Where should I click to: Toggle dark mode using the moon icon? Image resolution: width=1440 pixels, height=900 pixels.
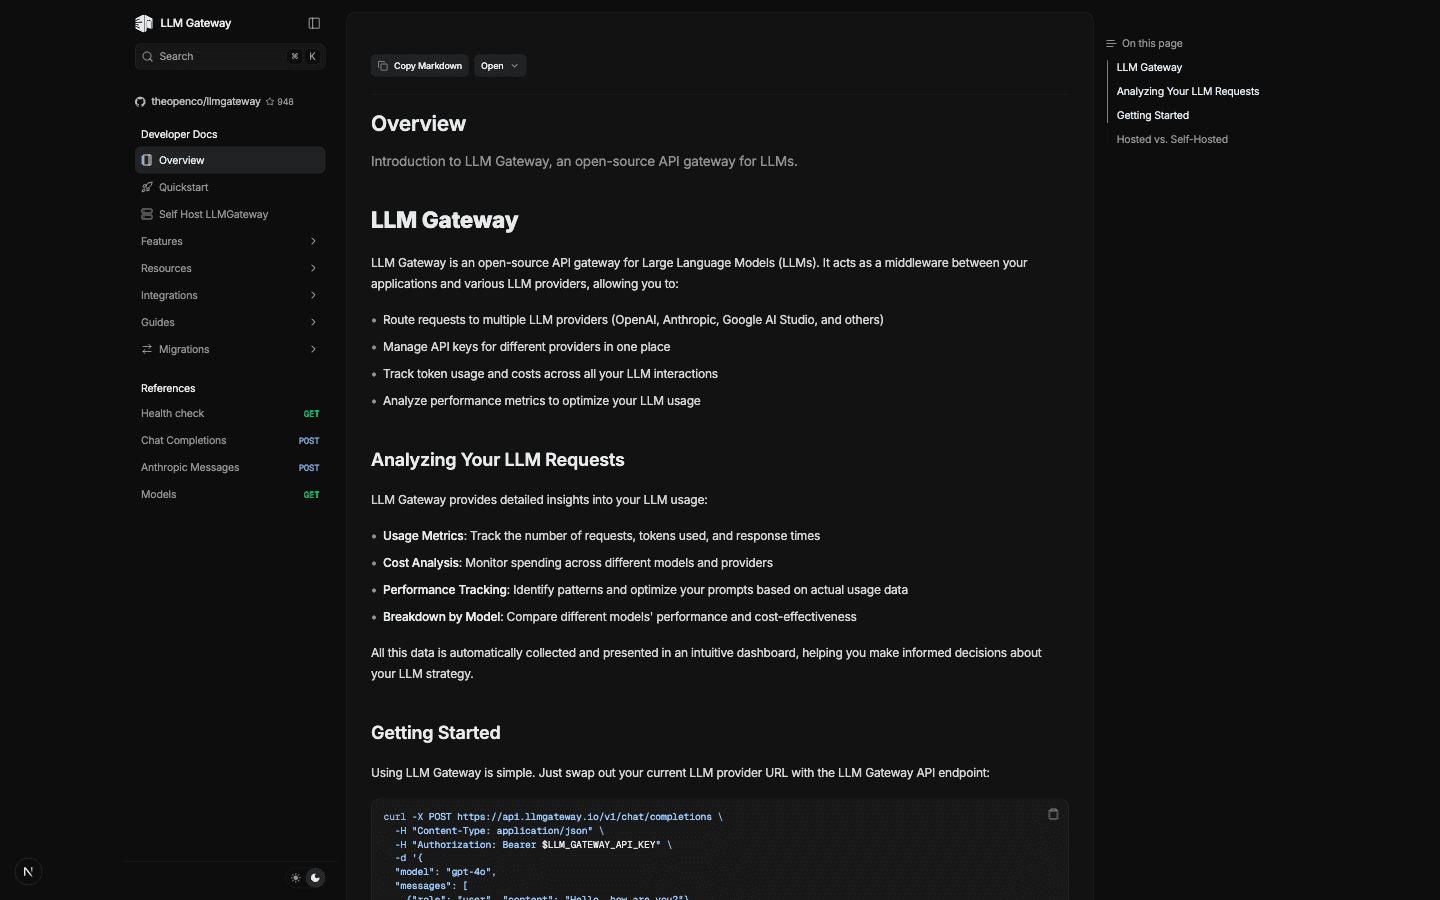pos(315,878)
